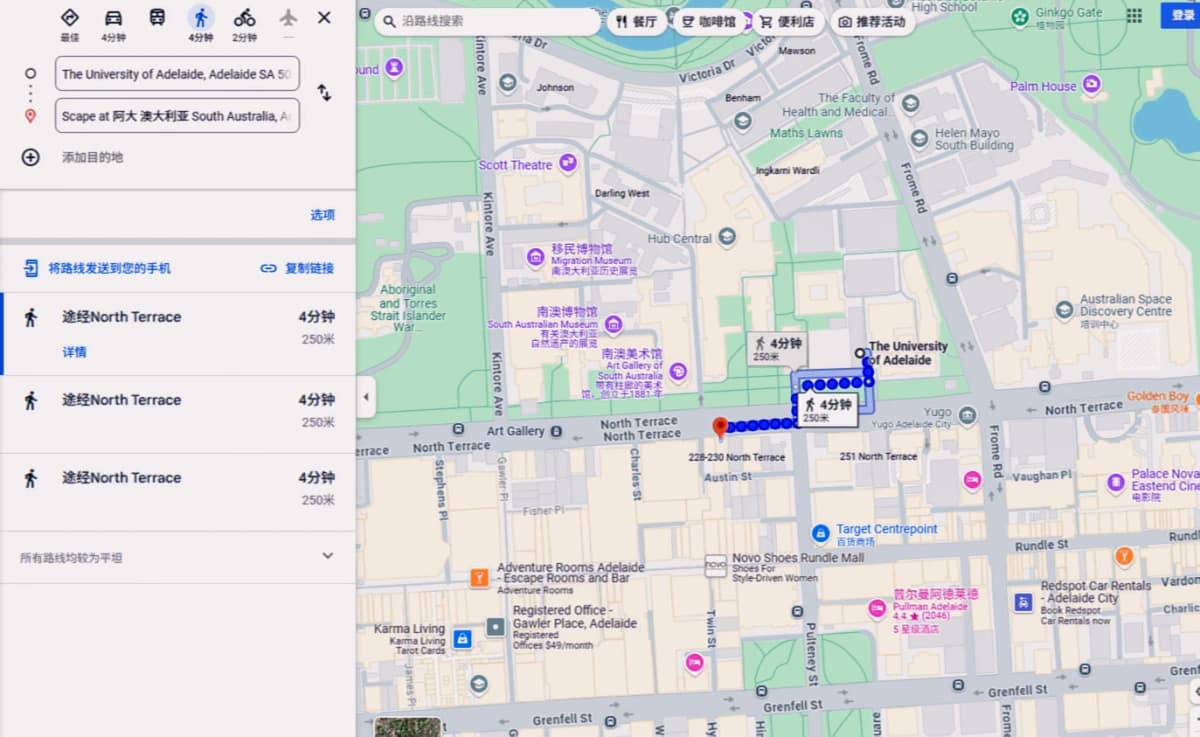Click Yugo Adelaide City marker icon
The width and height of the screenshot is (1200, 737).
[x=967, y=415]
